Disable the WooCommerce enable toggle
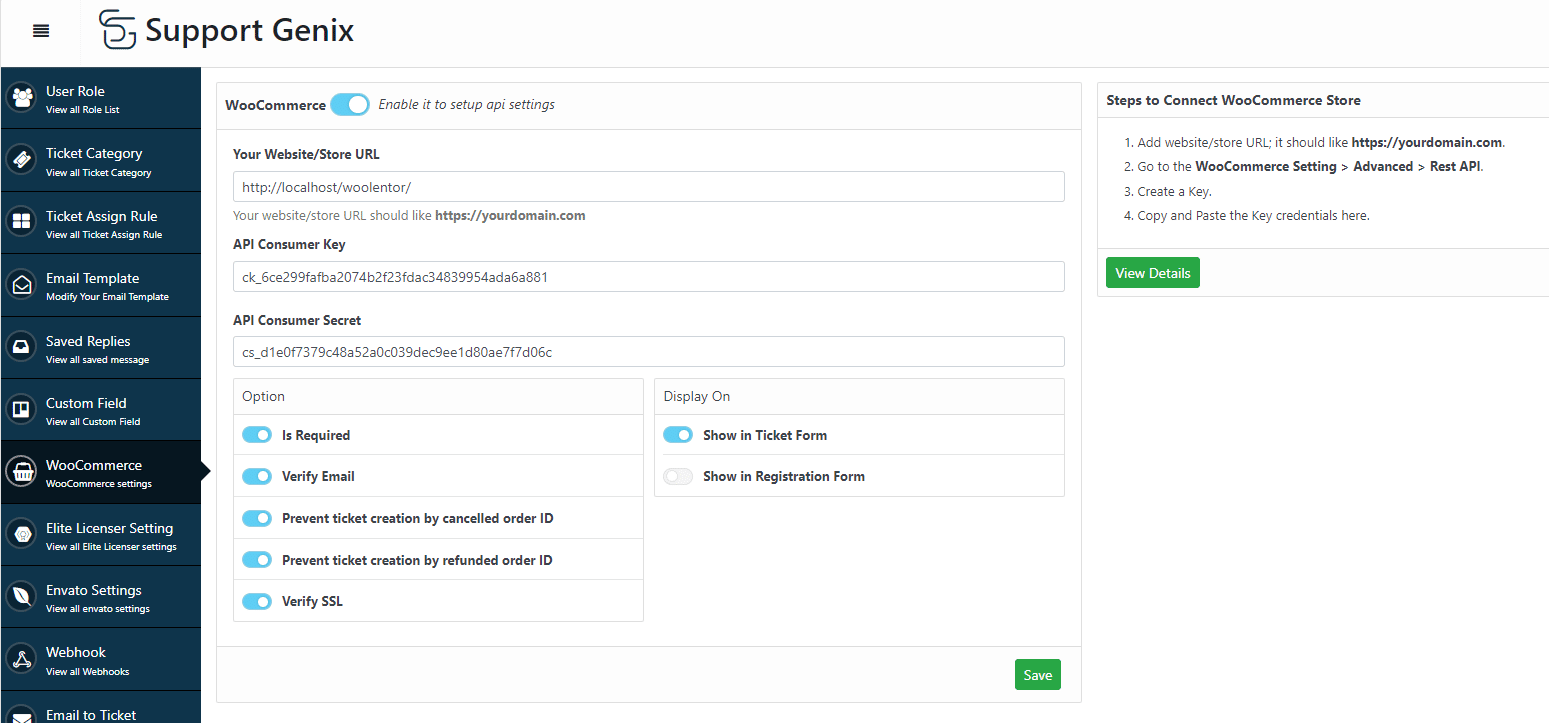 349,104
